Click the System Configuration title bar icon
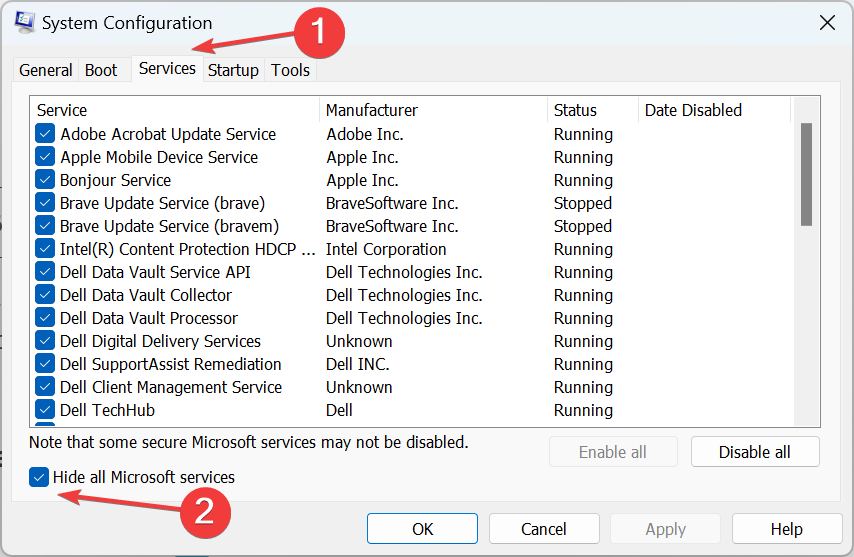Viewport: 854px width, 557px height. tap(25, 22)
